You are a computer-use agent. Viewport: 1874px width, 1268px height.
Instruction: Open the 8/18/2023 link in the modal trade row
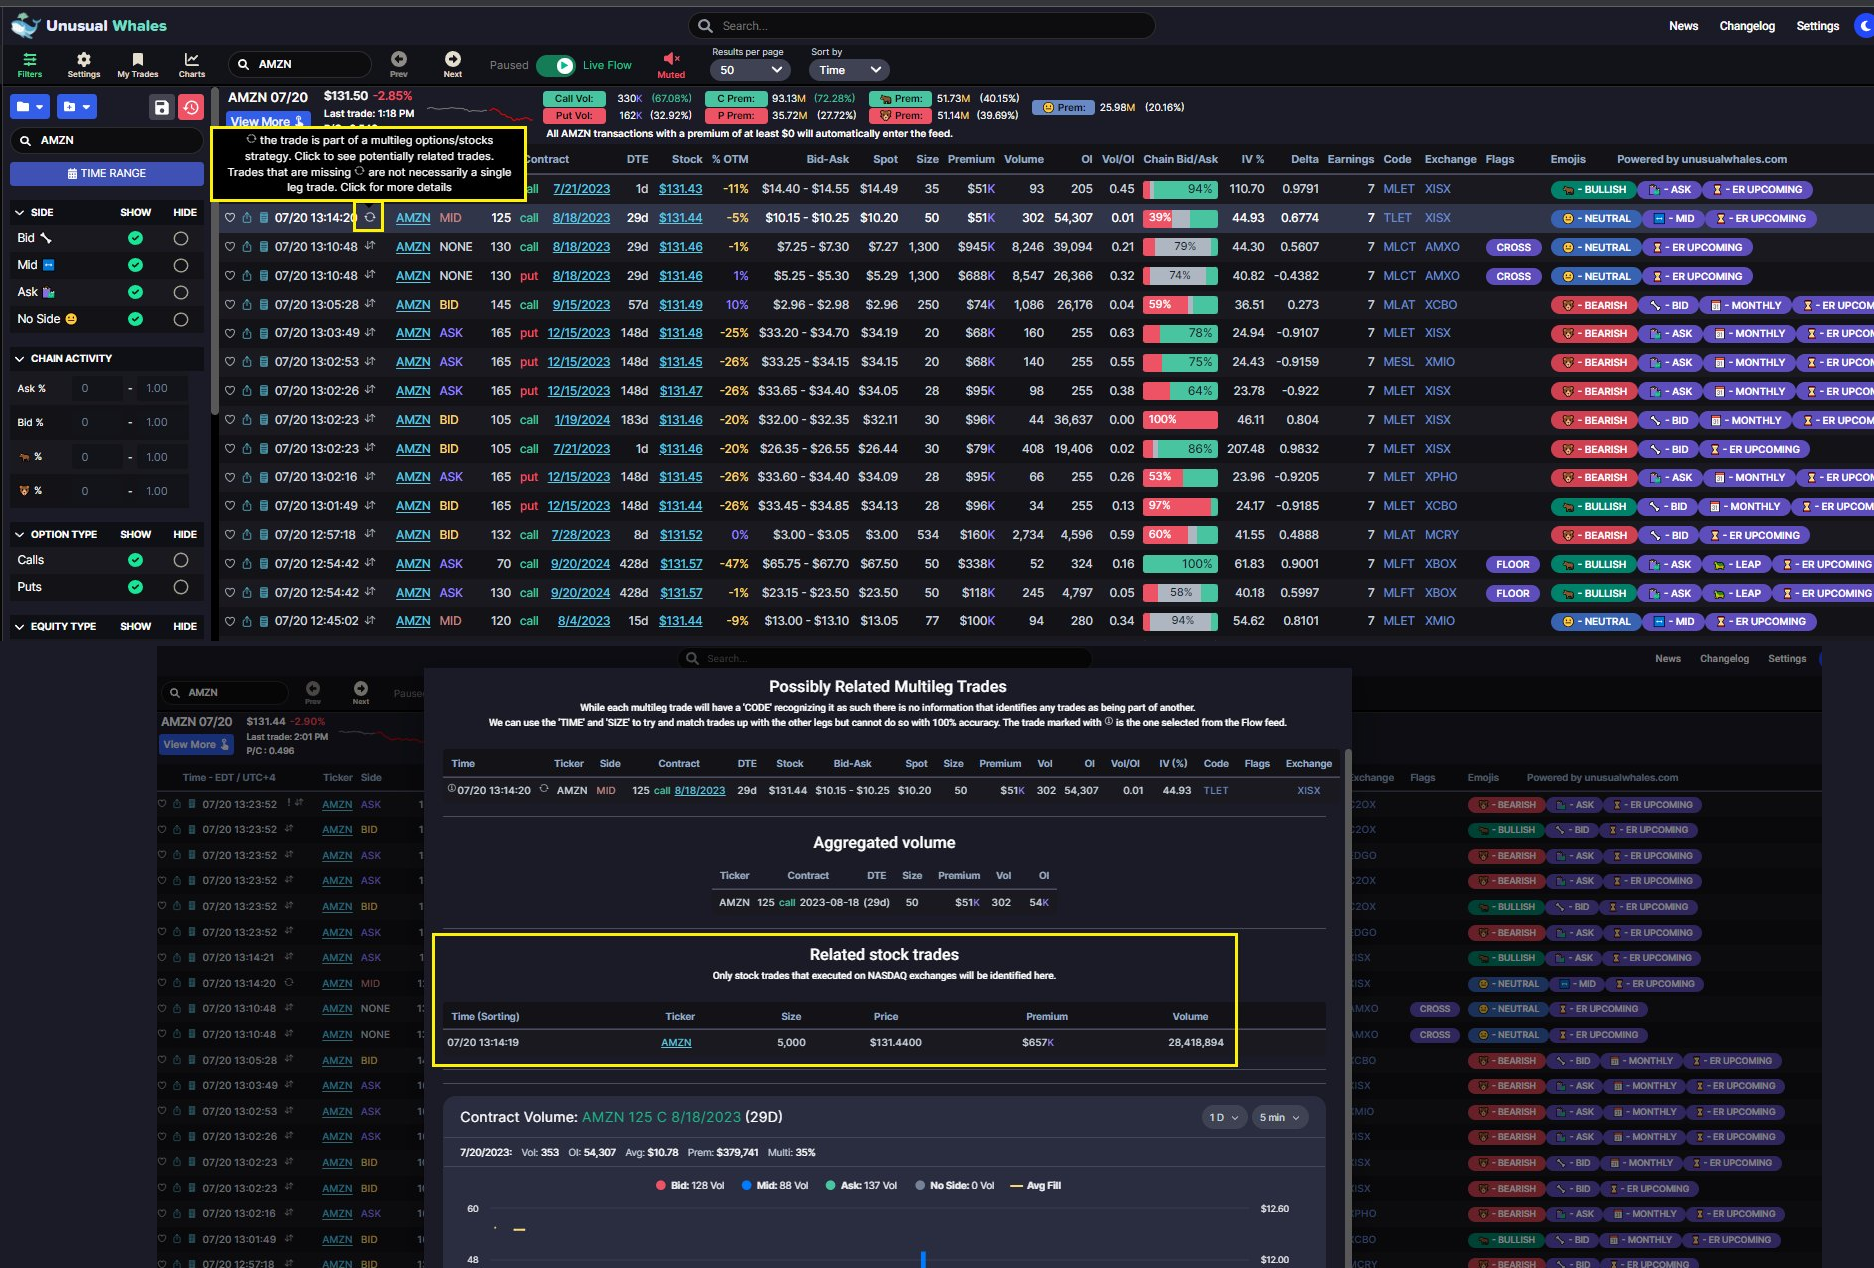pos(700,790)
